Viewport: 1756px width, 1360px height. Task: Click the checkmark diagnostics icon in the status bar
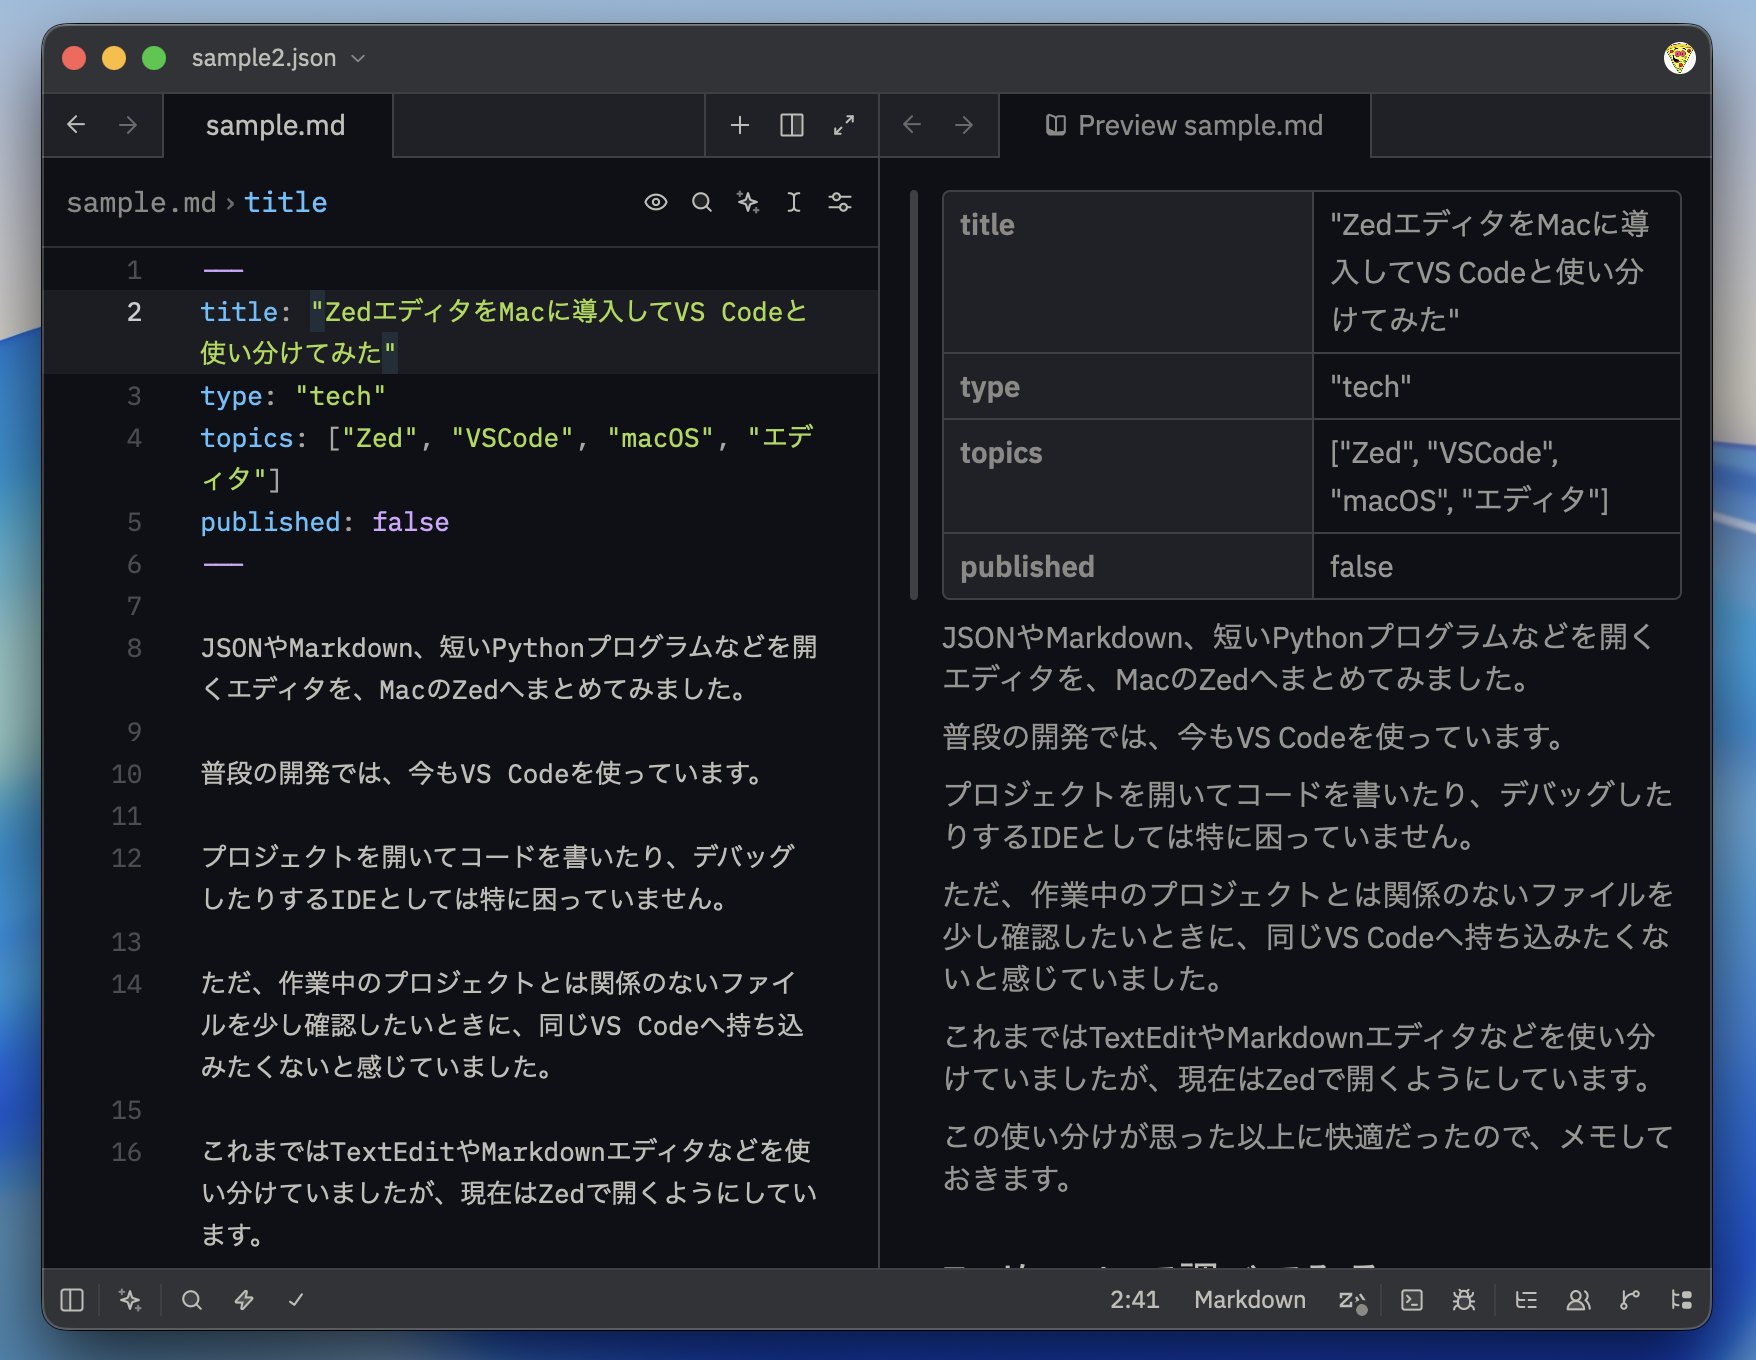[296, 1300]
